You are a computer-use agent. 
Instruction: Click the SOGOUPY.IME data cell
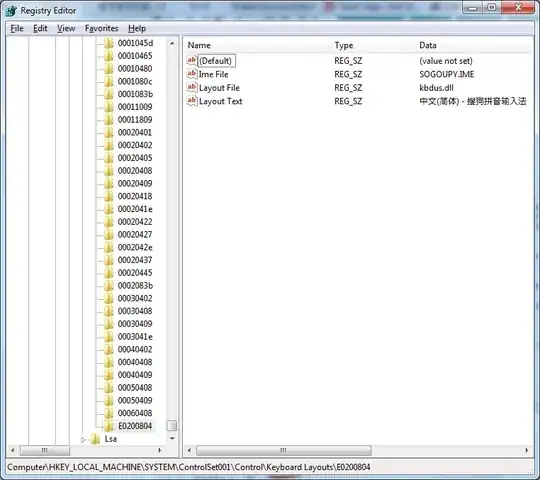(447, 74)
